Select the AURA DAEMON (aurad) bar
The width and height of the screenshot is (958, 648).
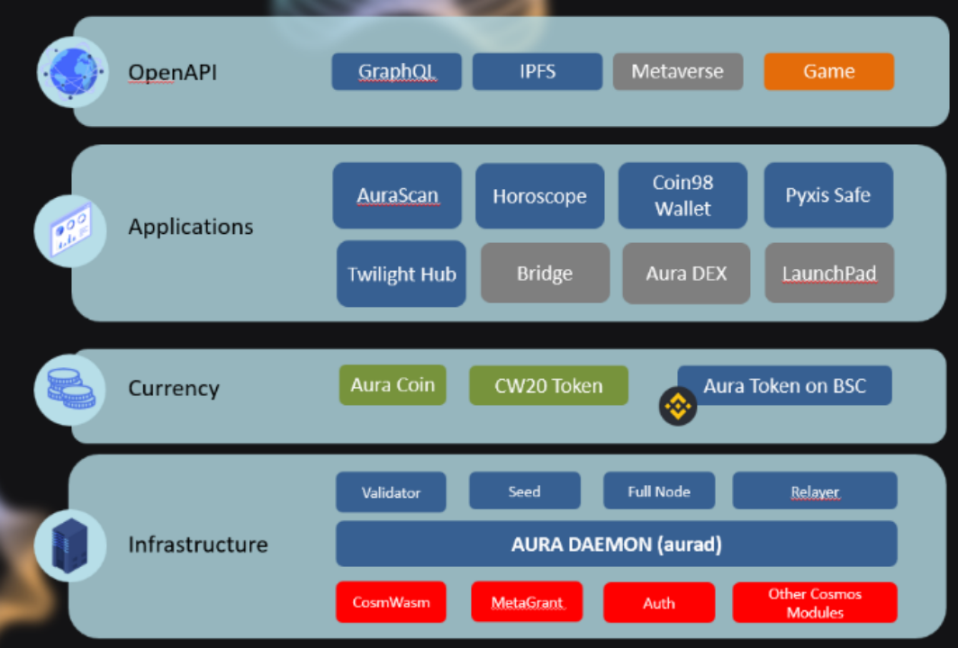coord(615,544)
